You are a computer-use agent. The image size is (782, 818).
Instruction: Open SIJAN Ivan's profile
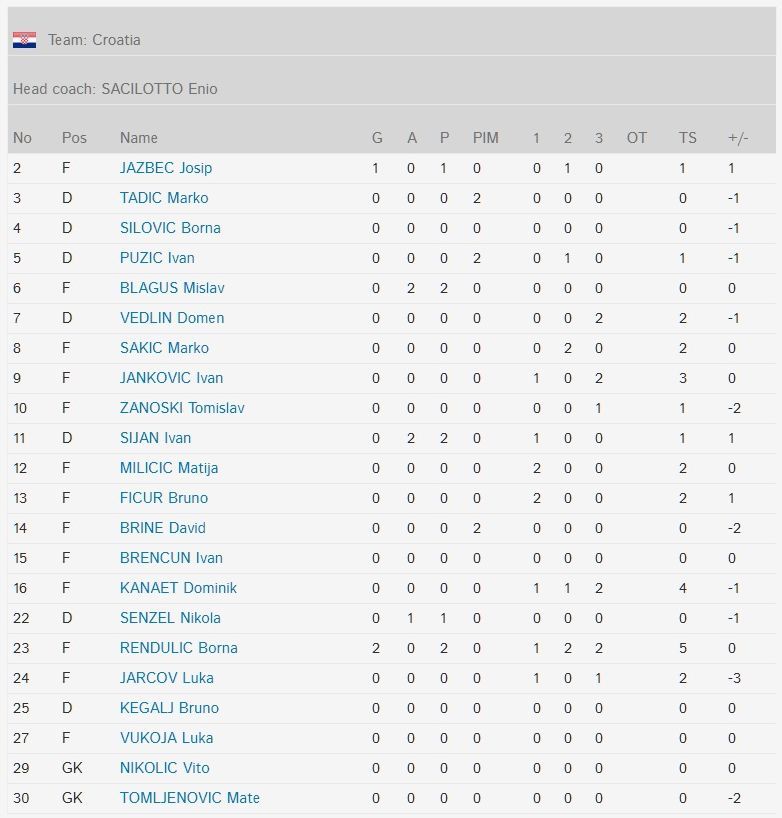(155, 438)
